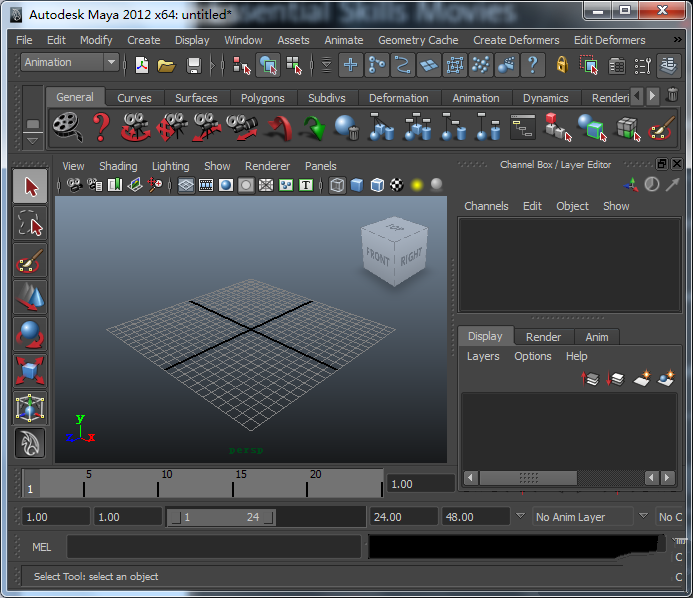Open scene folder icon
693x598 pixels.
pos(166,65)
